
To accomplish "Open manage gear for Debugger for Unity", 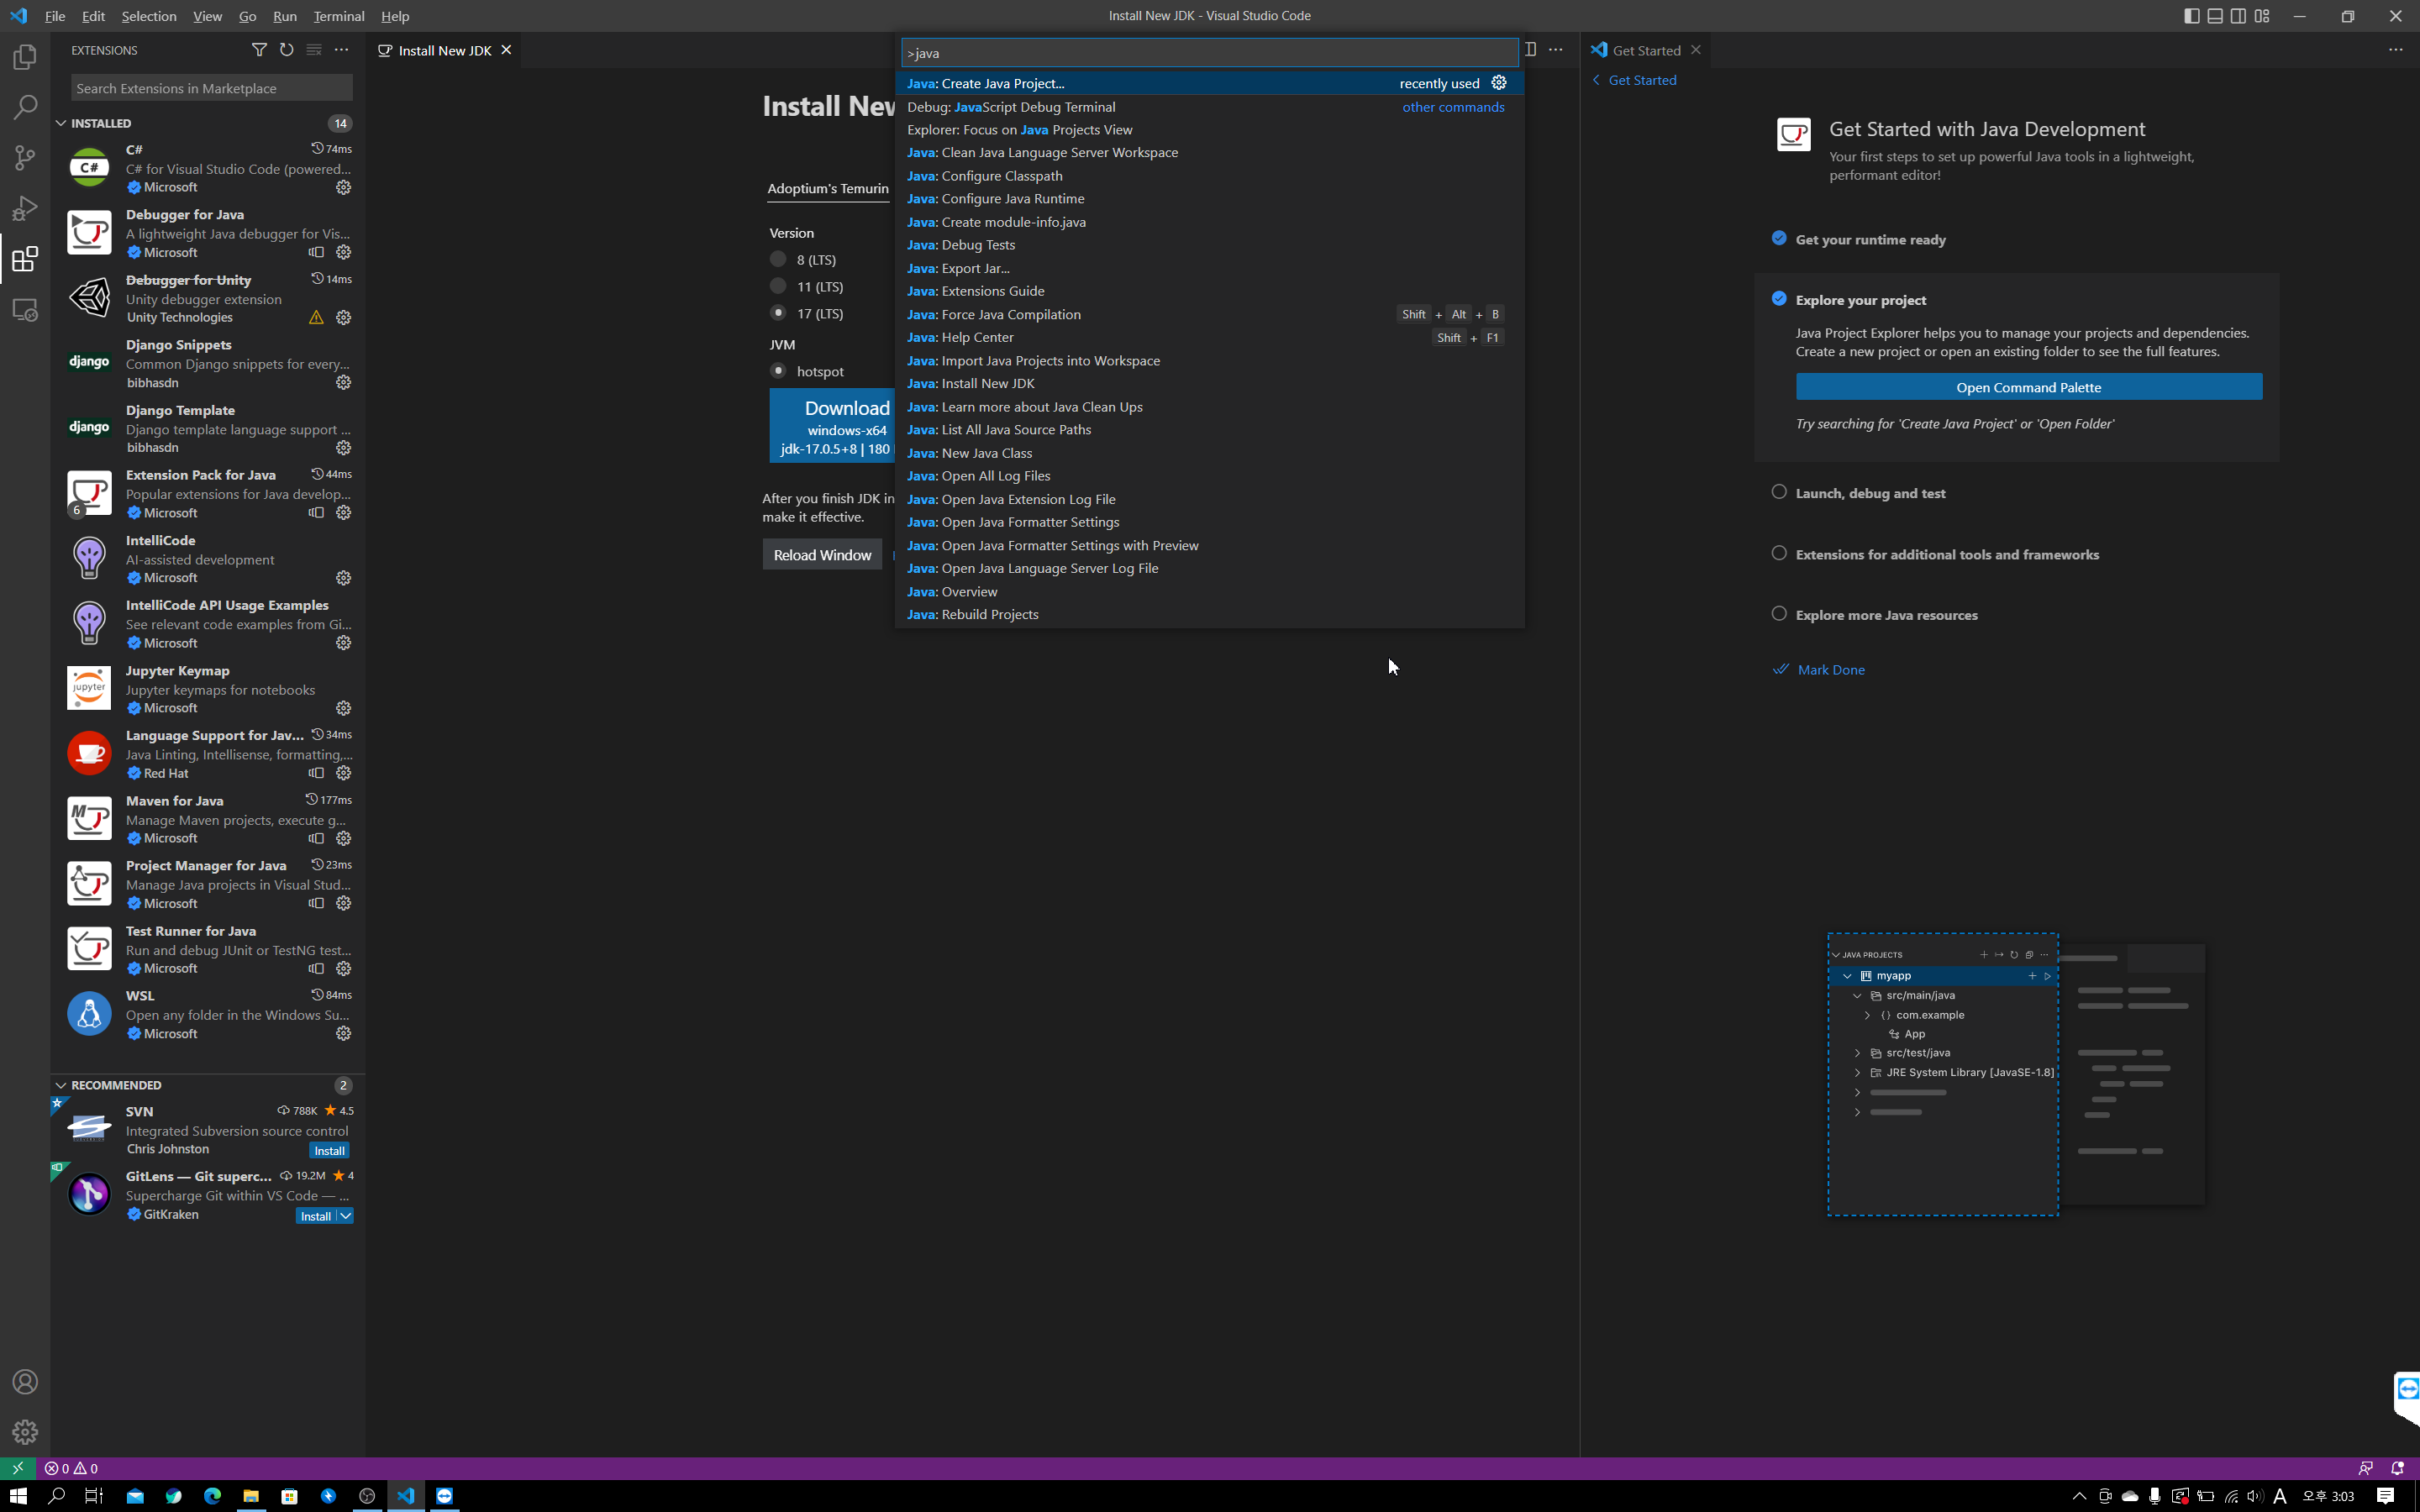I will click(343, 317).
